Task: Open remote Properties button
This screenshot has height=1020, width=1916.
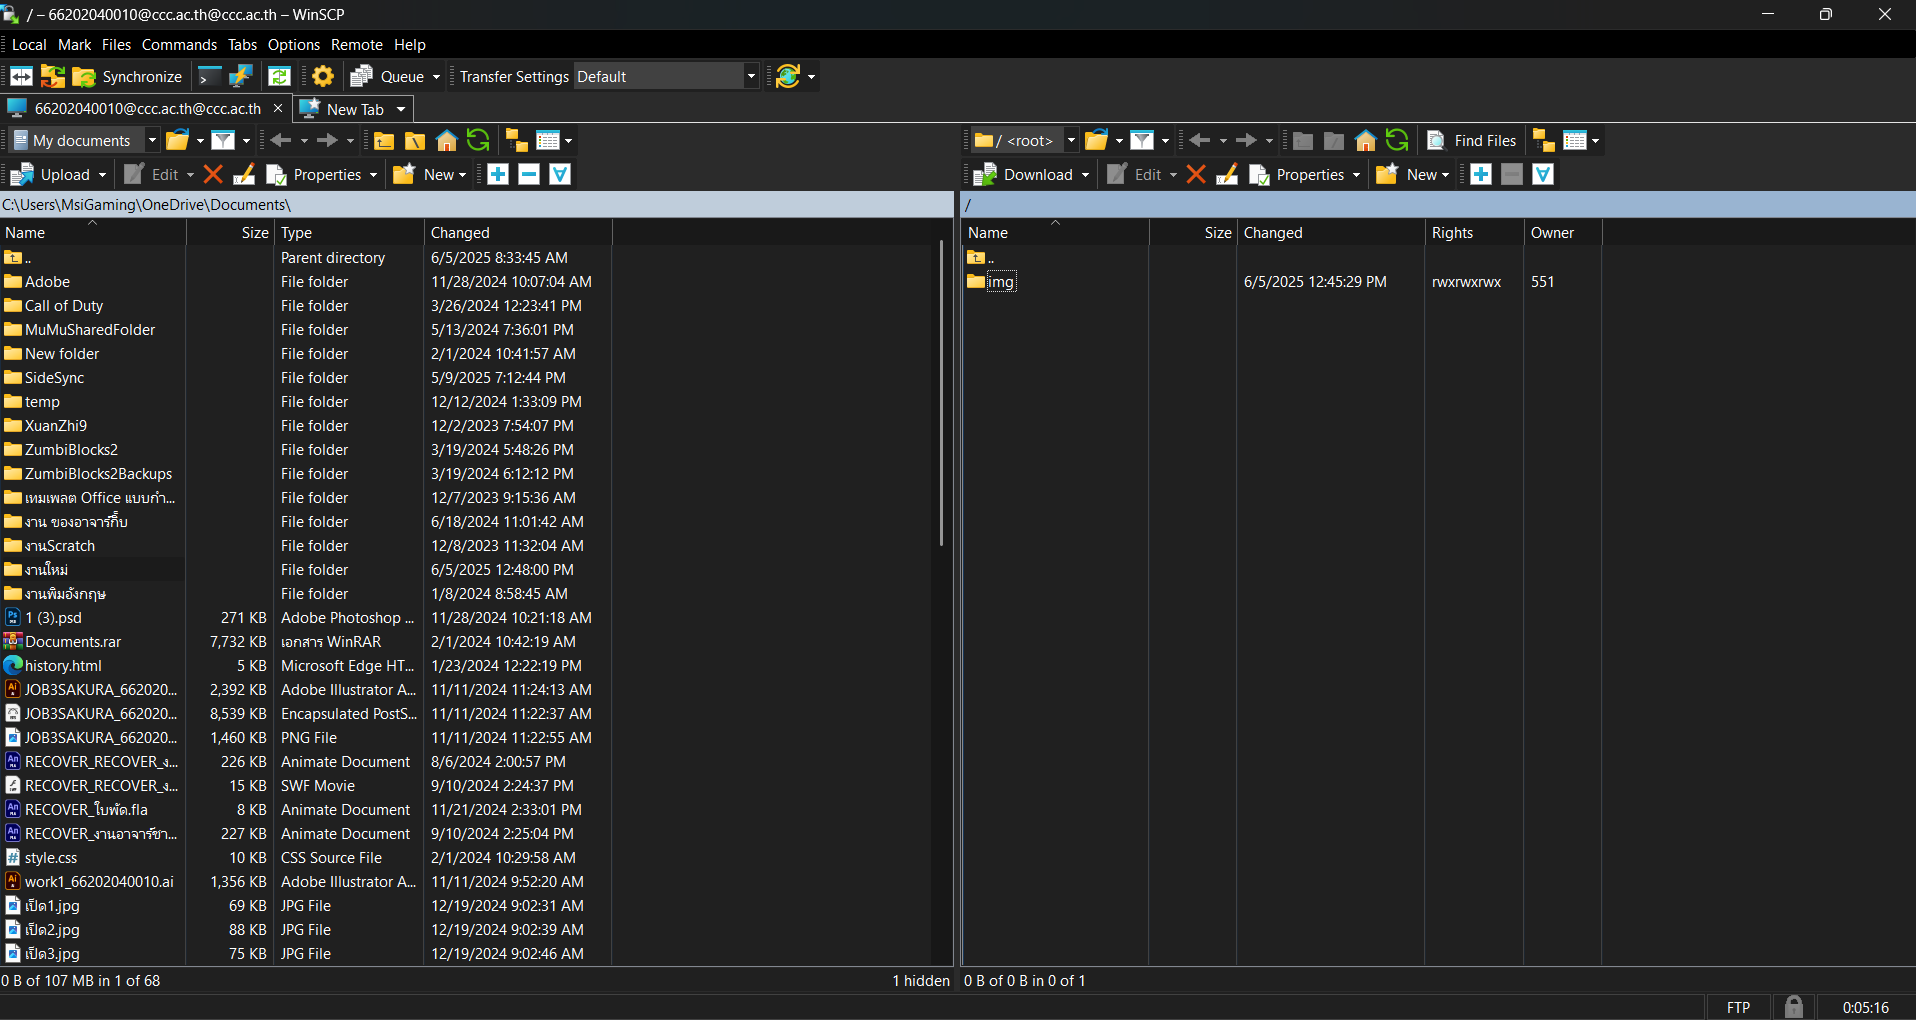Action: [x=1297, y=174]
